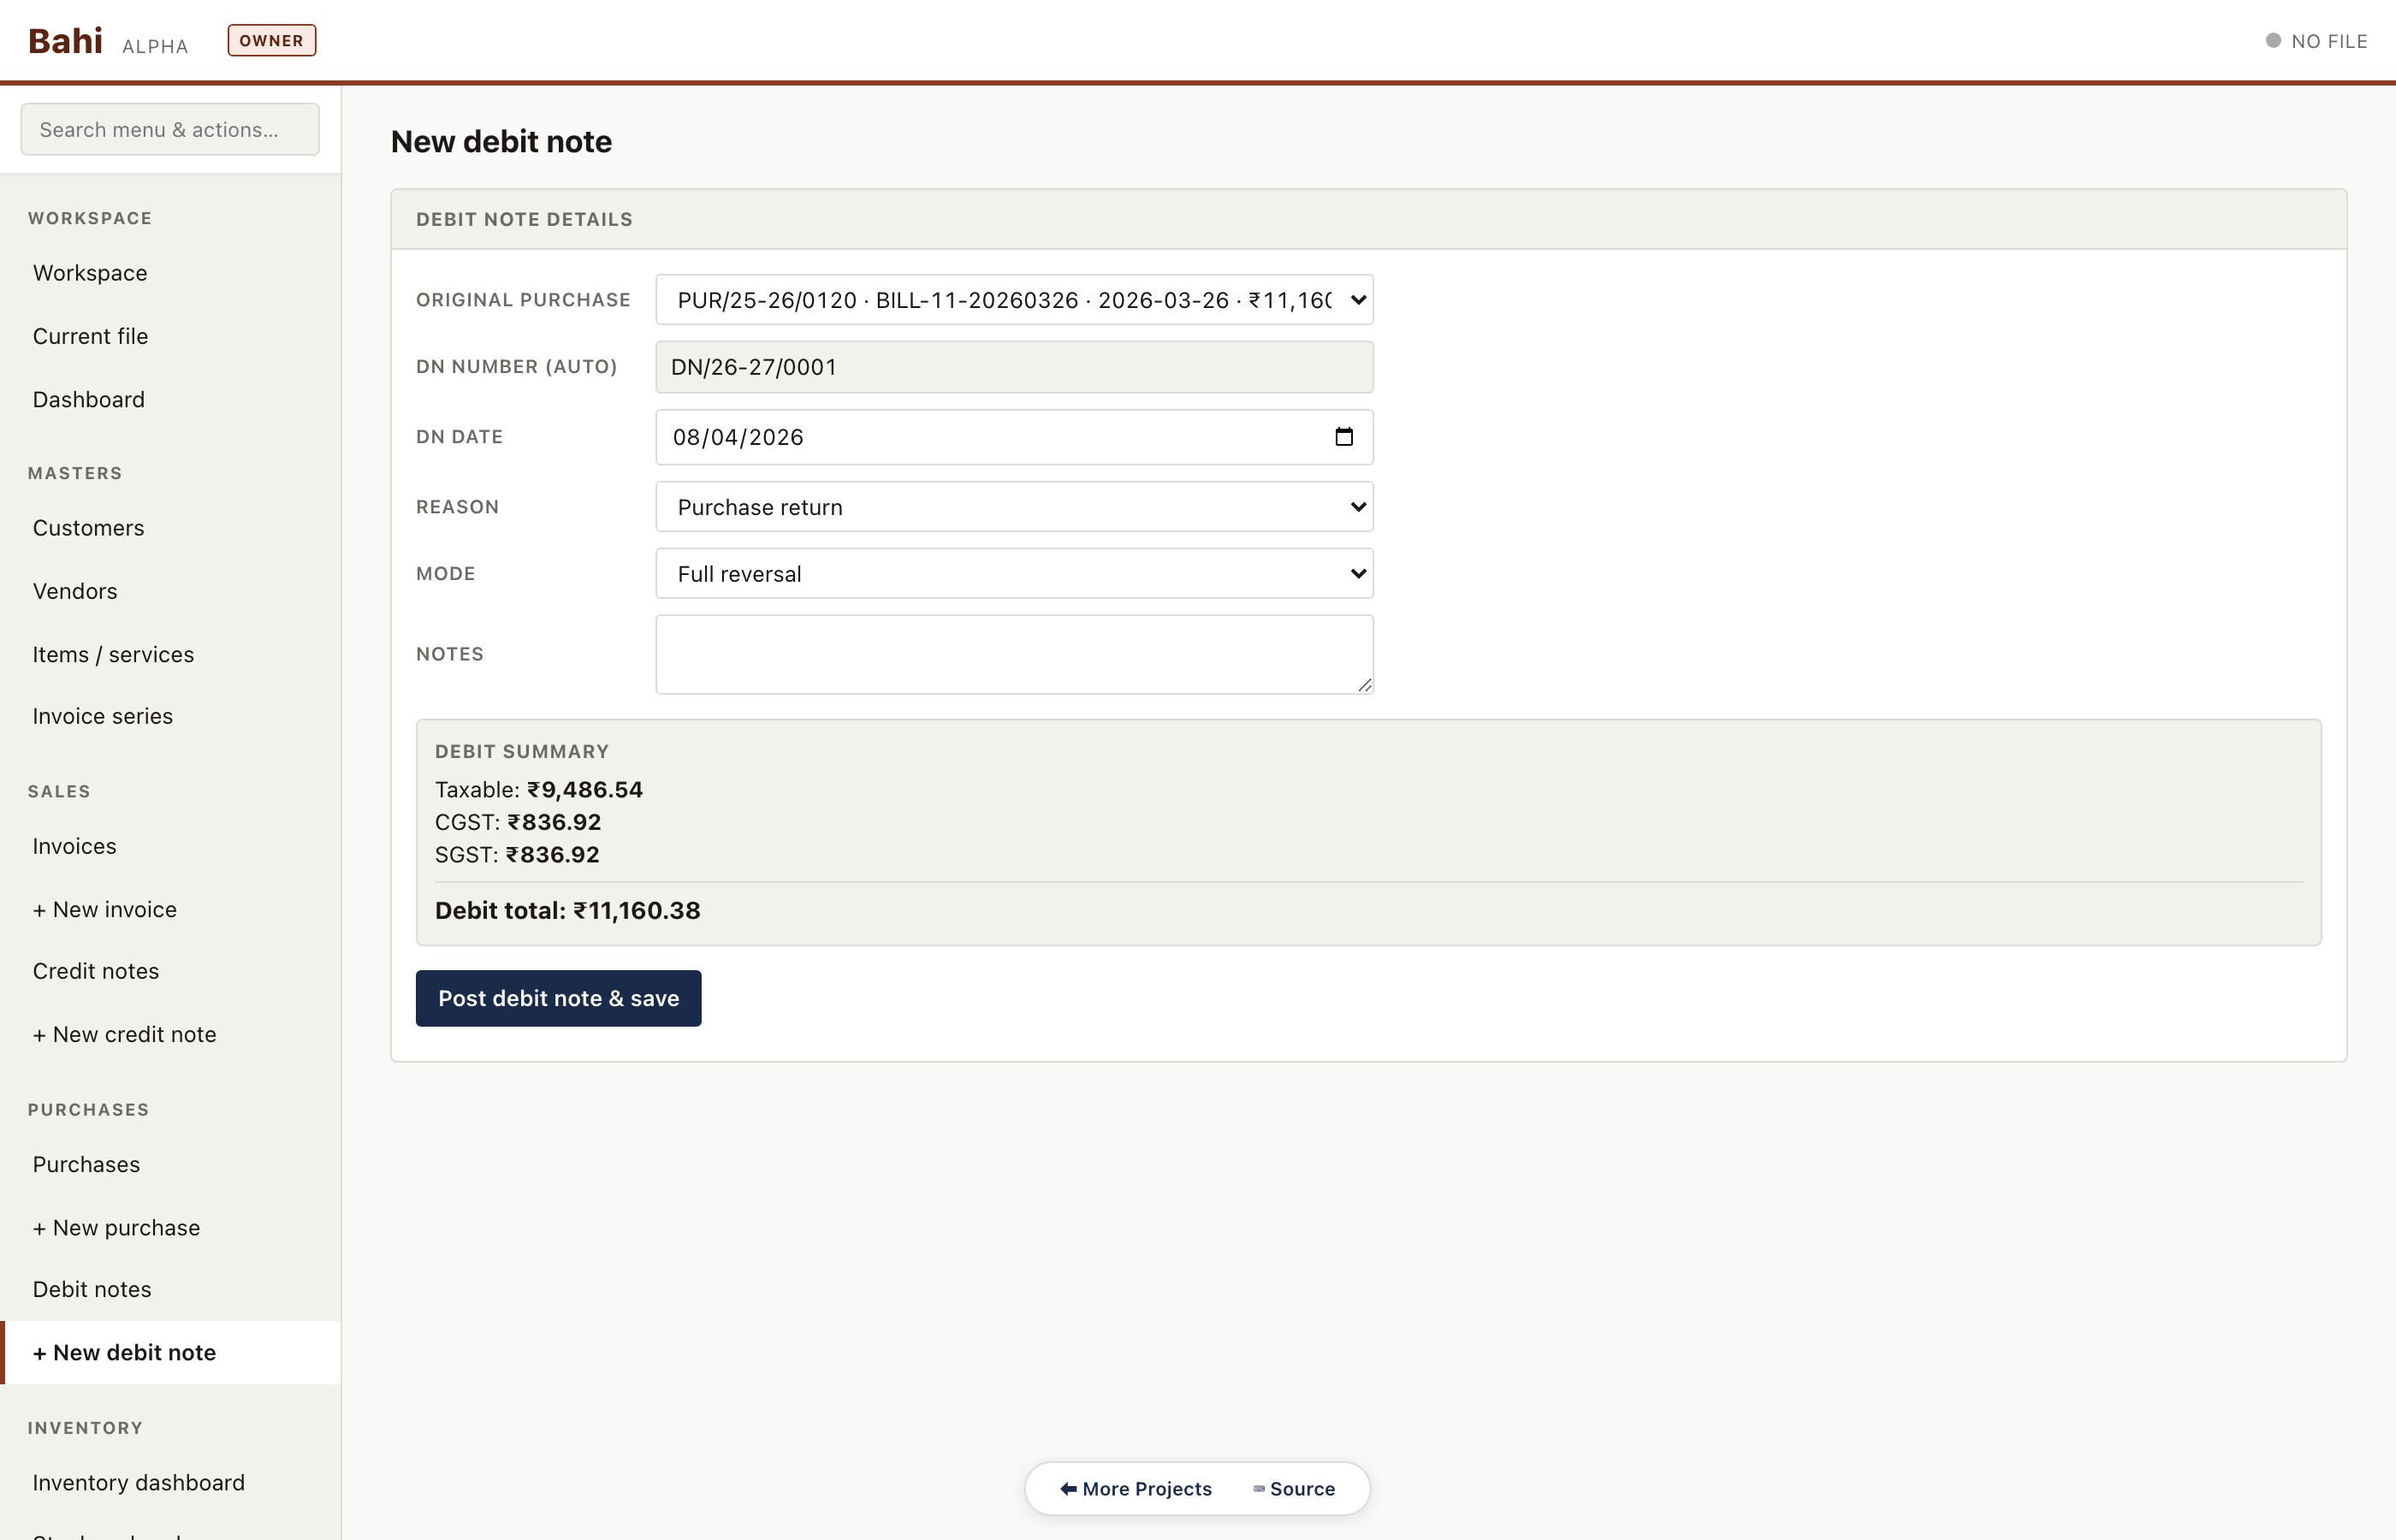Viewport: 2396px width, 1540px height.
Task: Navigate to Credit notes
Action: (x=96, y=971)
